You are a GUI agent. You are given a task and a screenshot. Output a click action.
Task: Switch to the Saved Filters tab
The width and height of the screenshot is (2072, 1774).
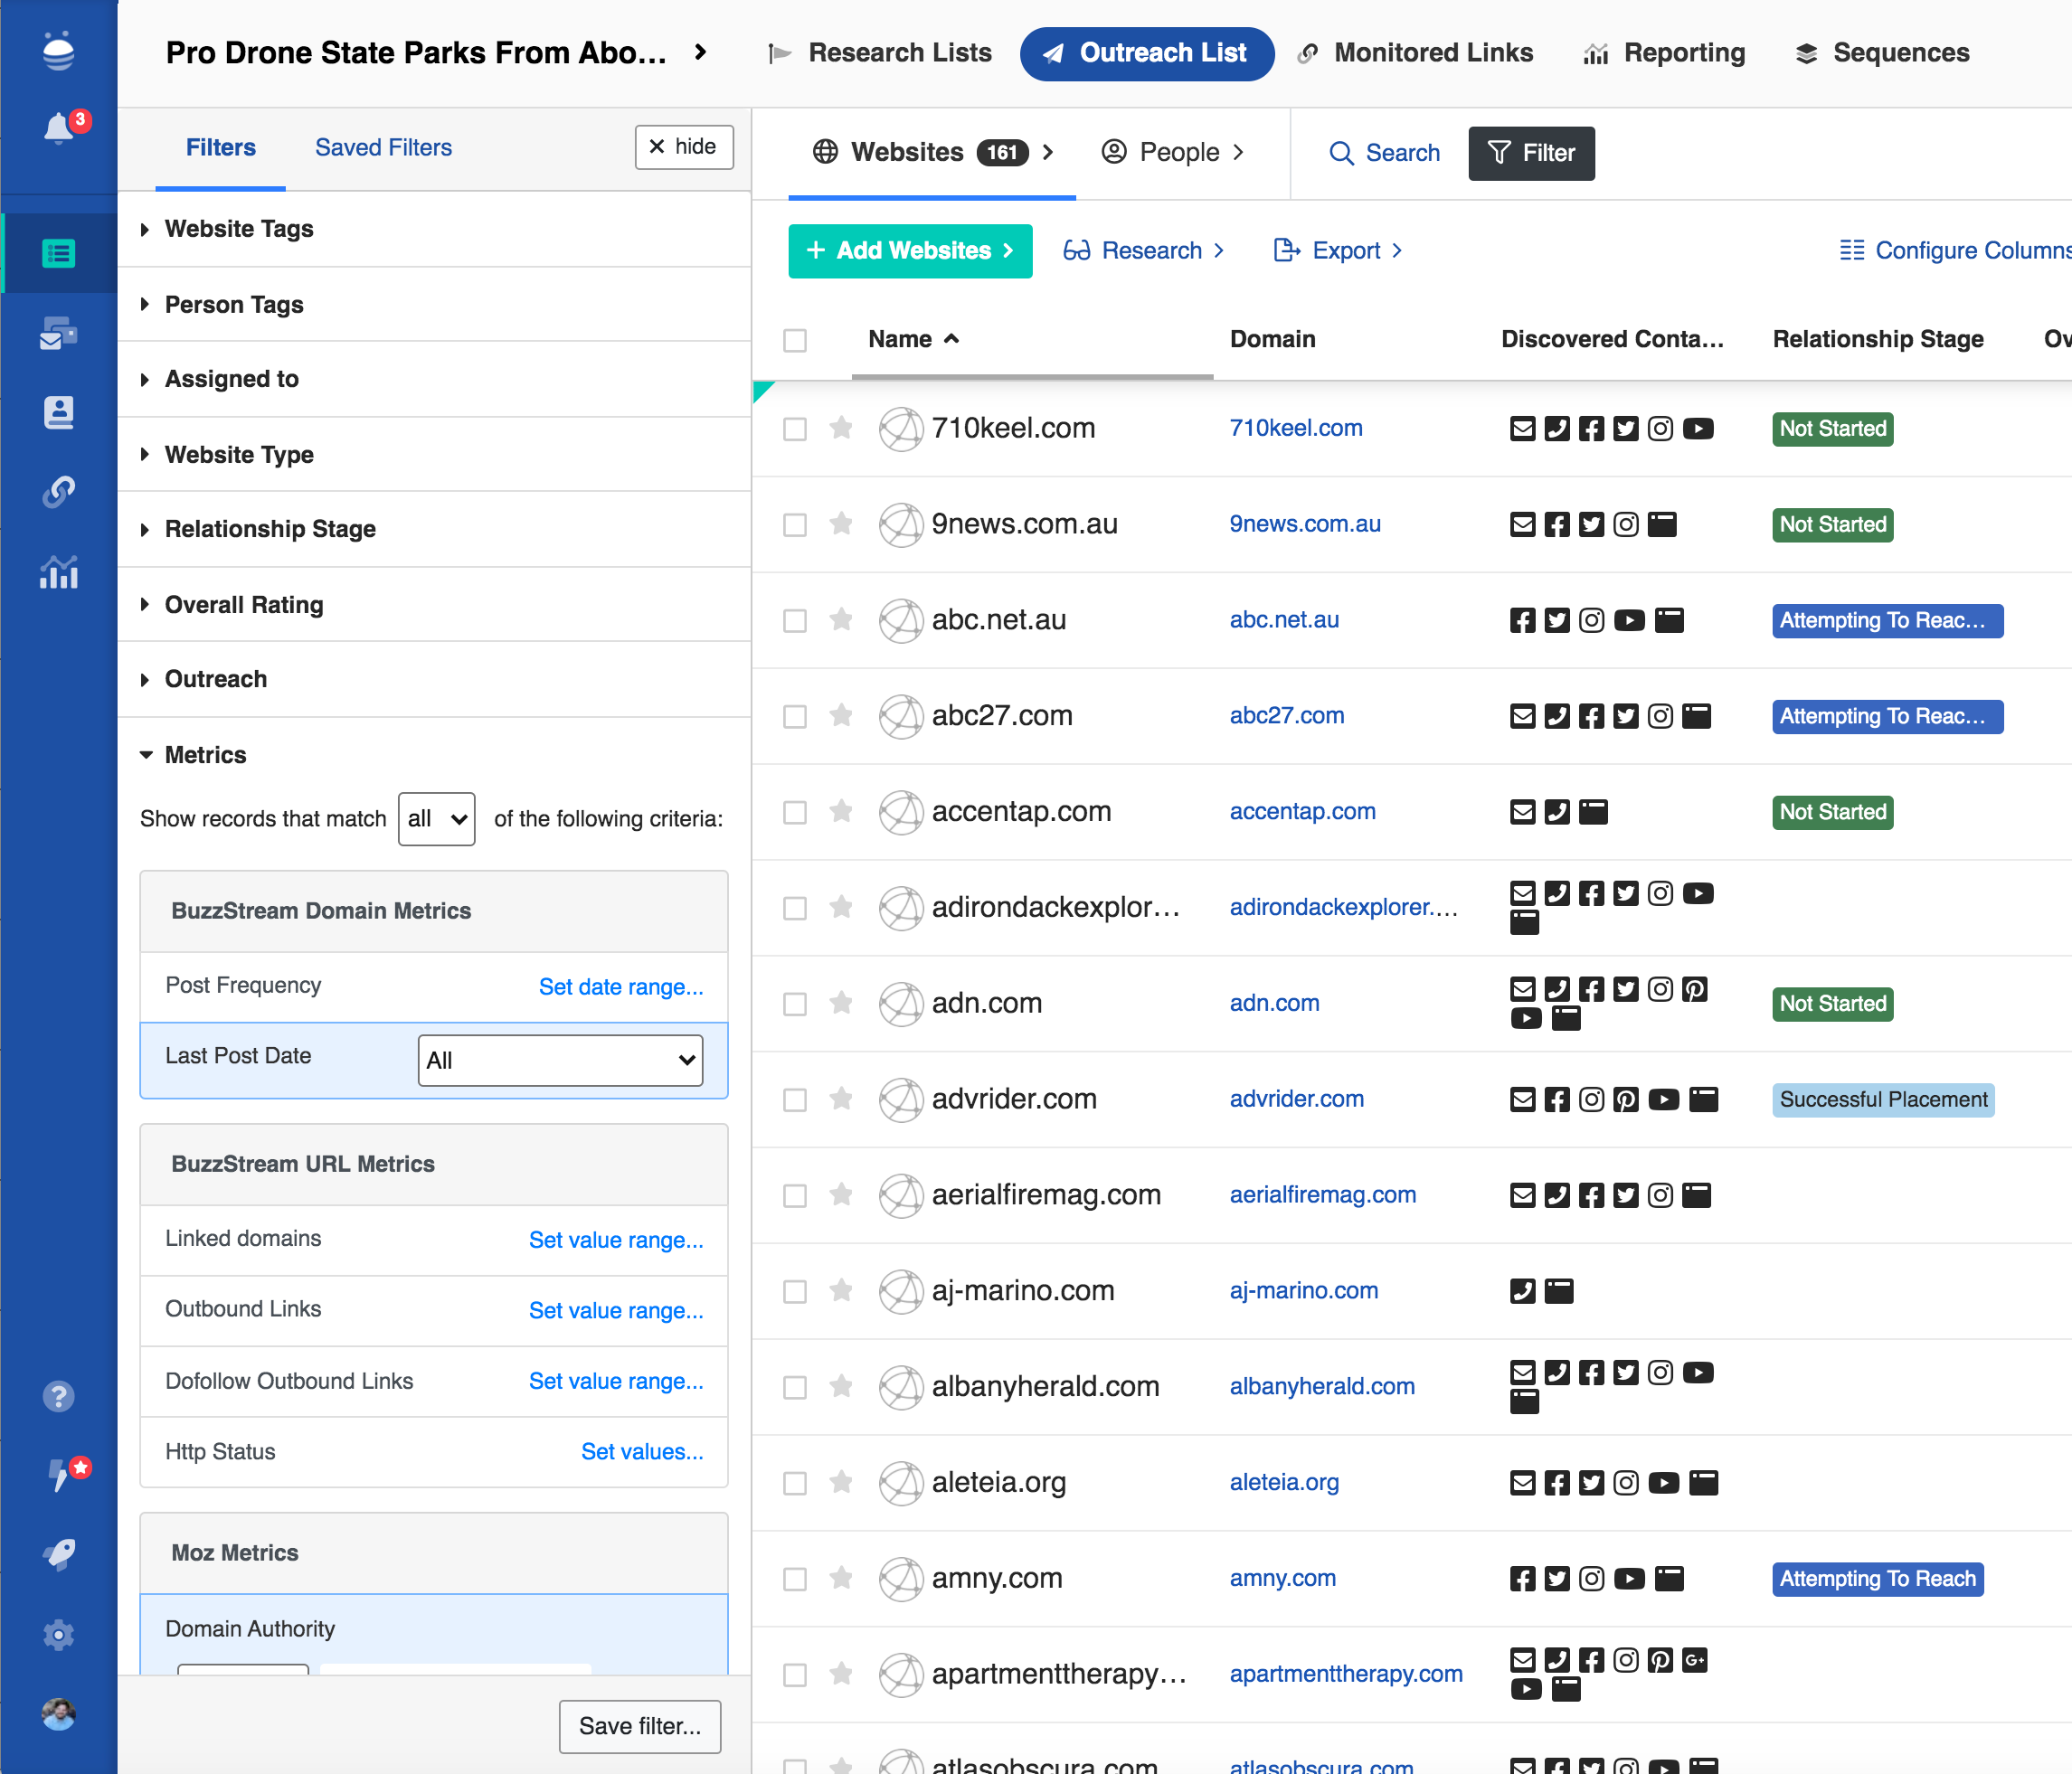click(x=383, y=147)
